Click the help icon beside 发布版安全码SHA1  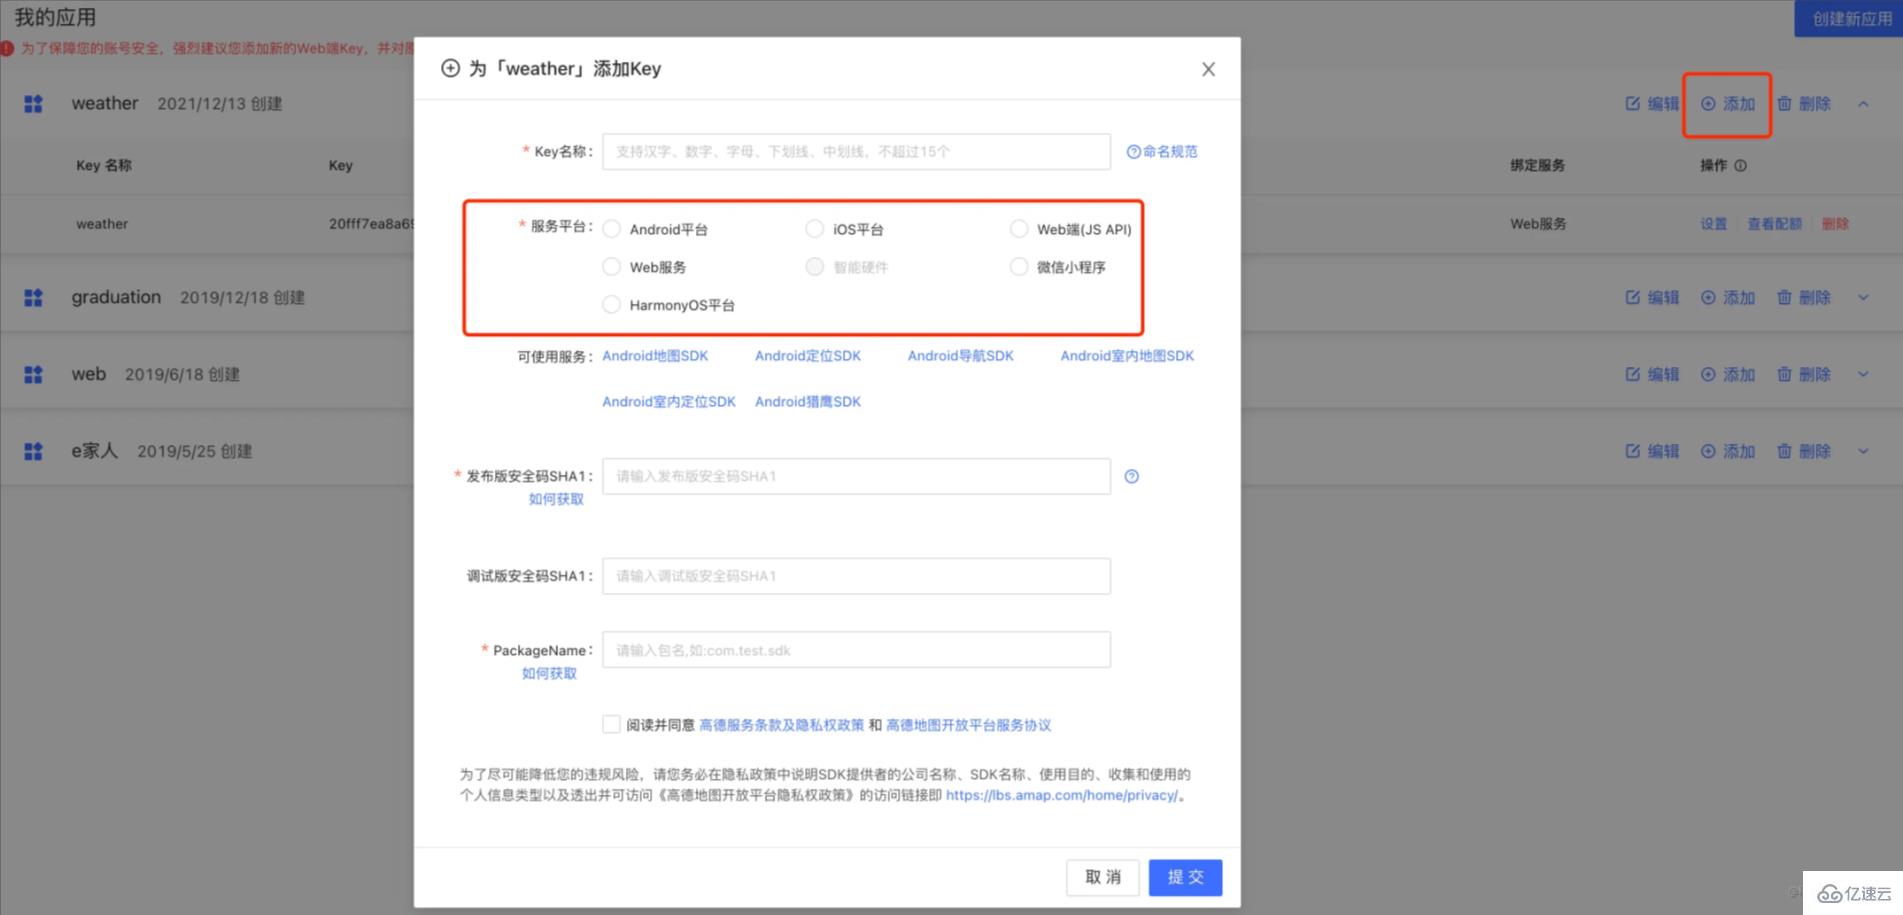pyautogui.click(x=1132, y=476)
